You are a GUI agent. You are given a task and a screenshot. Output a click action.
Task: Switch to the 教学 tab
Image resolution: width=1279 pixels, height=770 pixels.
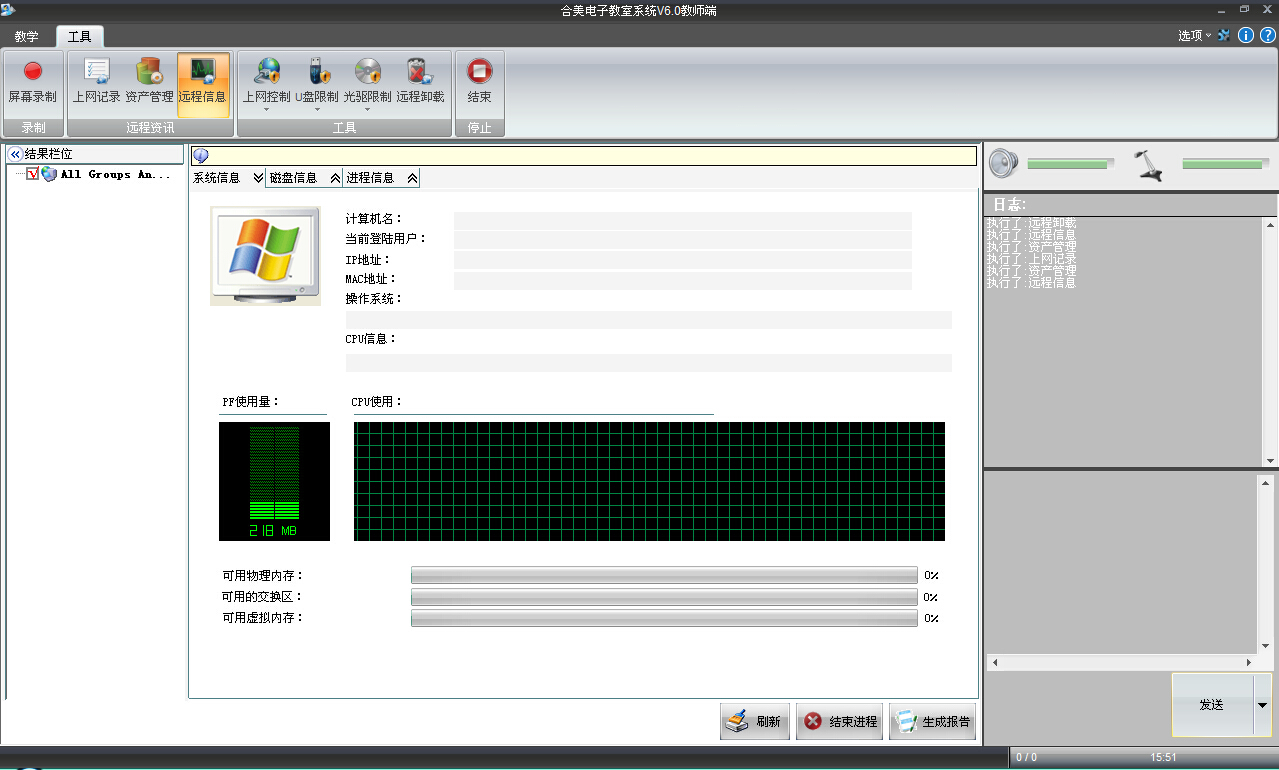27,37
